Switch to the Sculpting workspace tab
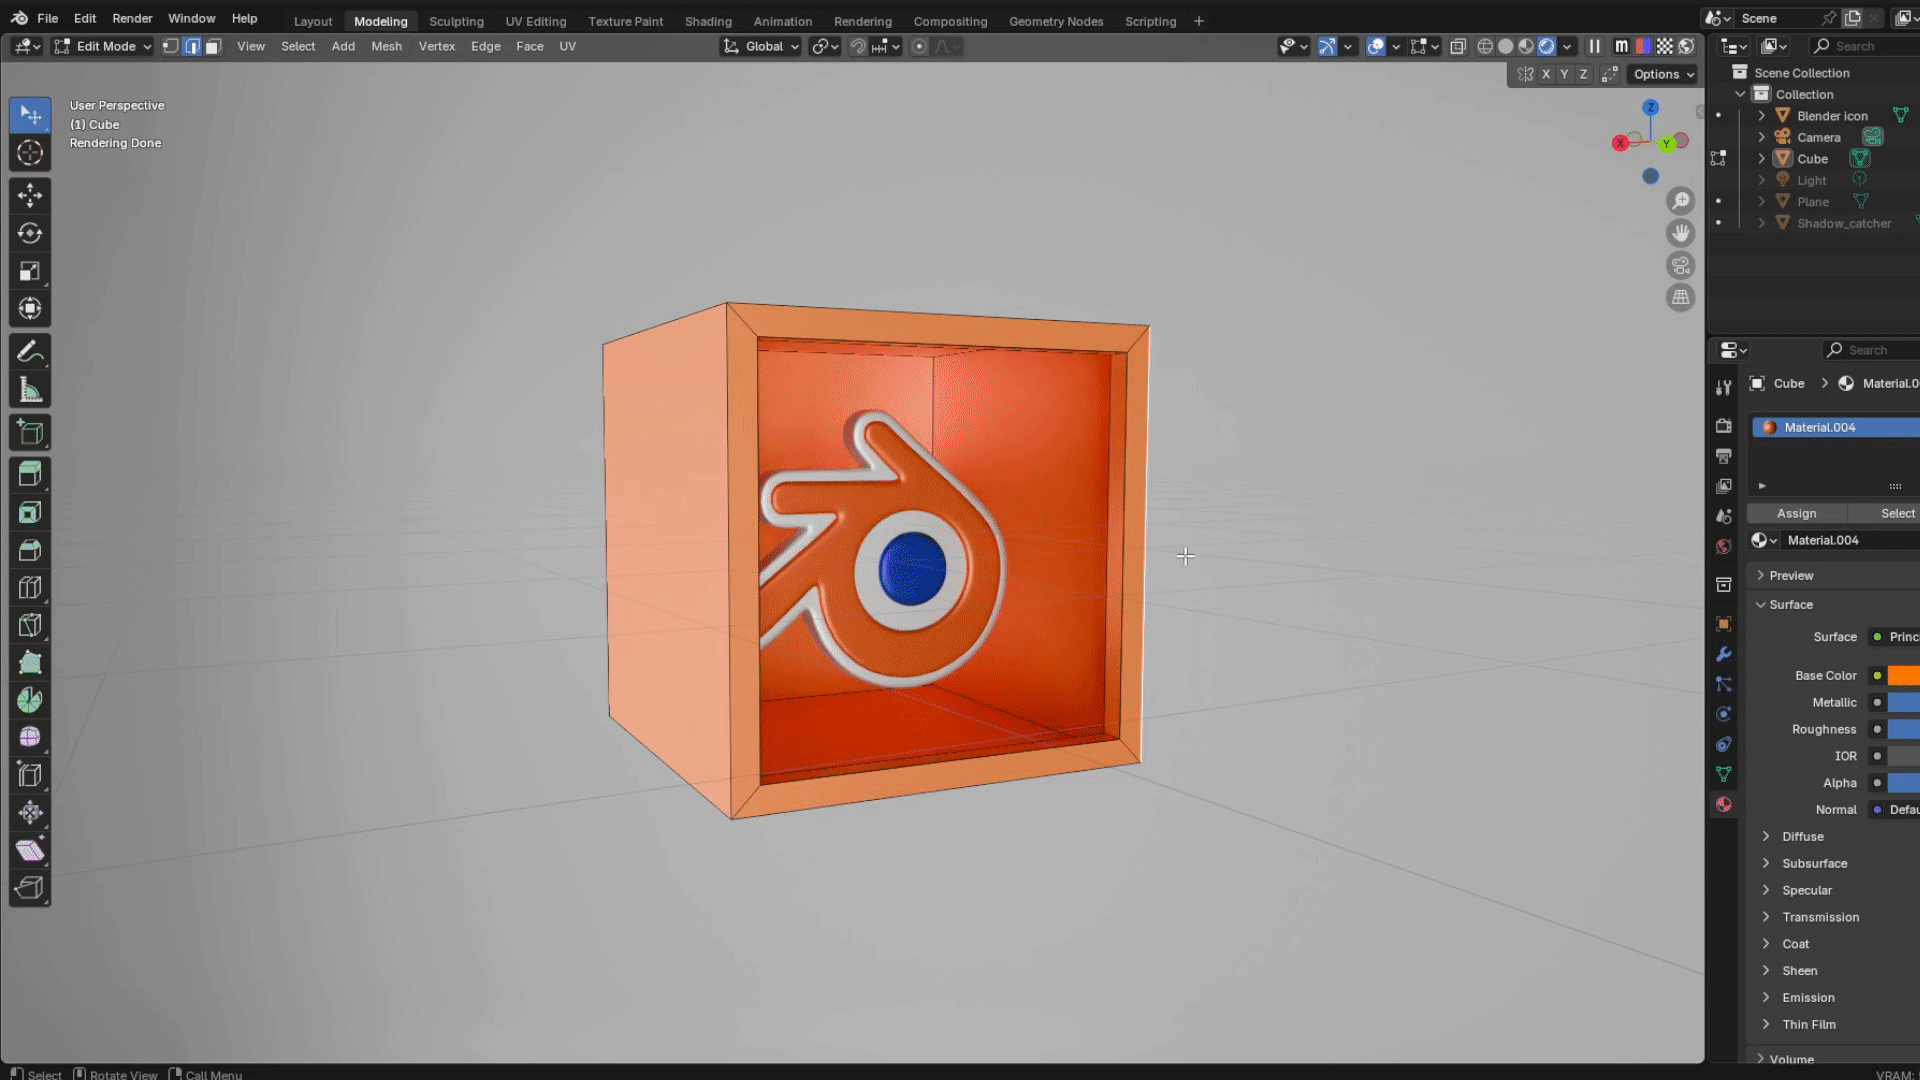The width and height of the screenshot is (1920, 1080). pos(456,21)
